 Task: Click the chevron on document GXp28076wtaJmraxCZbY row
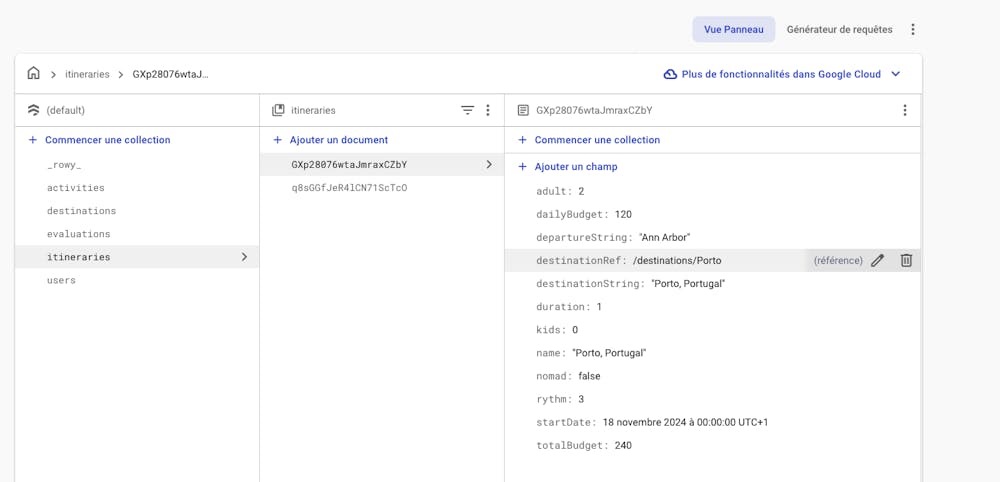tap(489, 164)
